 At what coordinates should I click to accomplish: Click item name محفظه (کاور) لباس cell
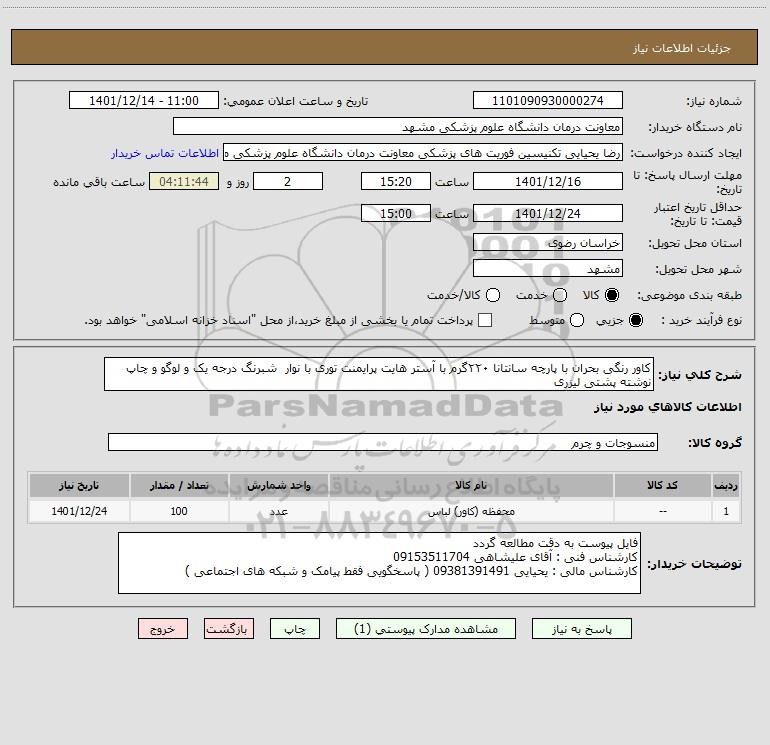point(471,511)
